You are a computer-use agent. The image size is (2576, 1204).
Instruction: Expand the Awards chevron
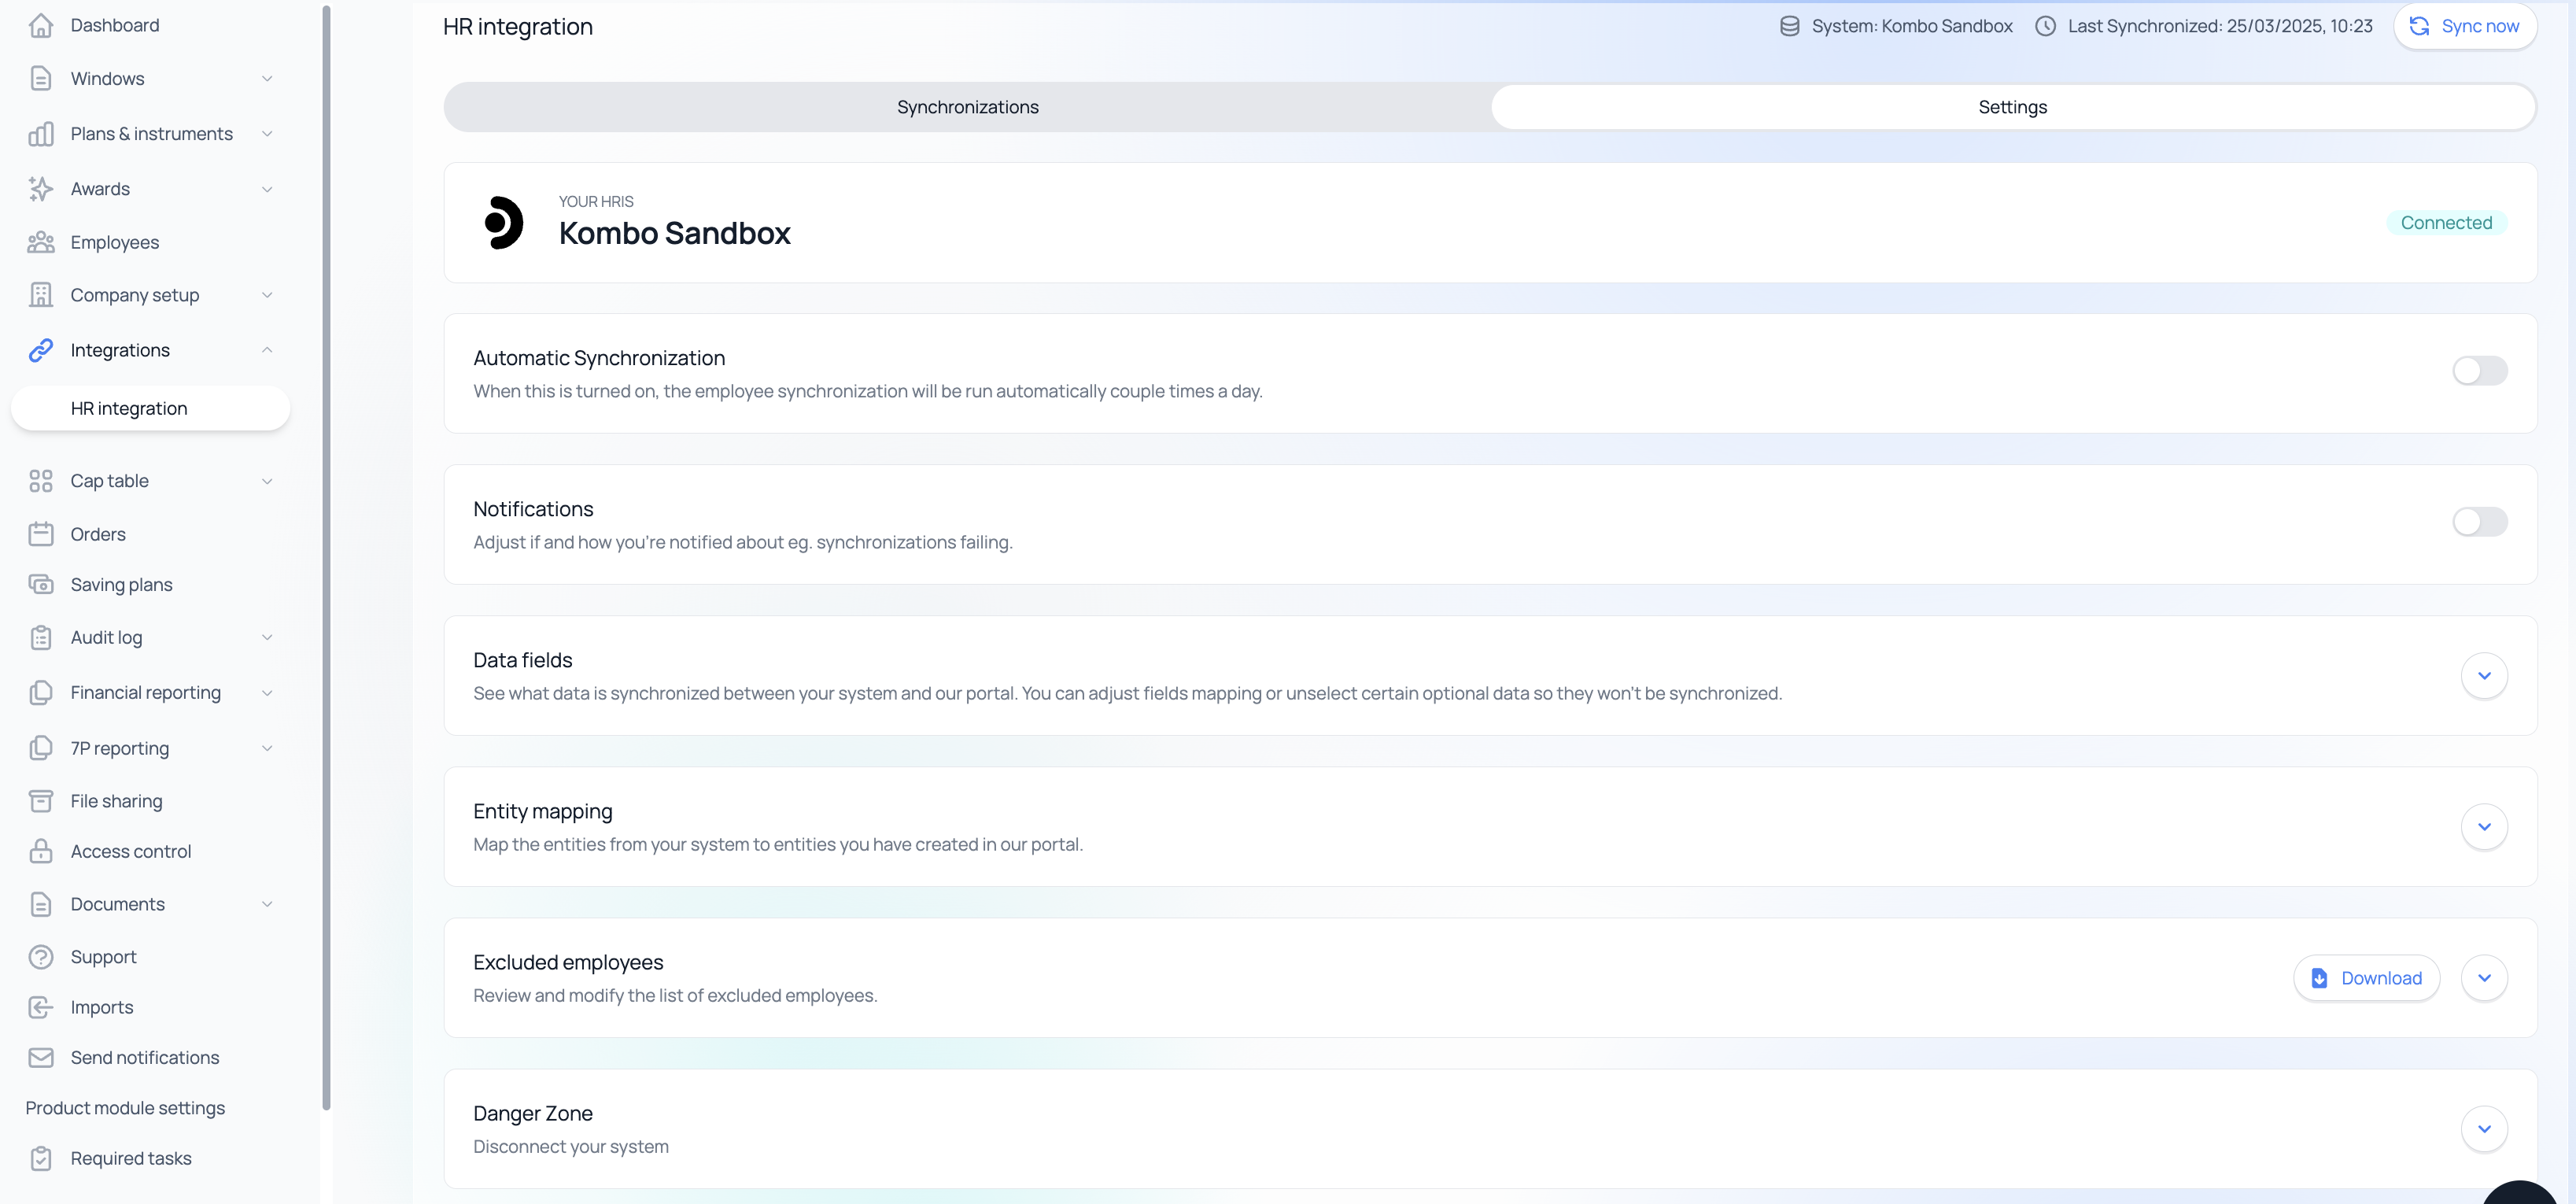click(x=267, y=189)
